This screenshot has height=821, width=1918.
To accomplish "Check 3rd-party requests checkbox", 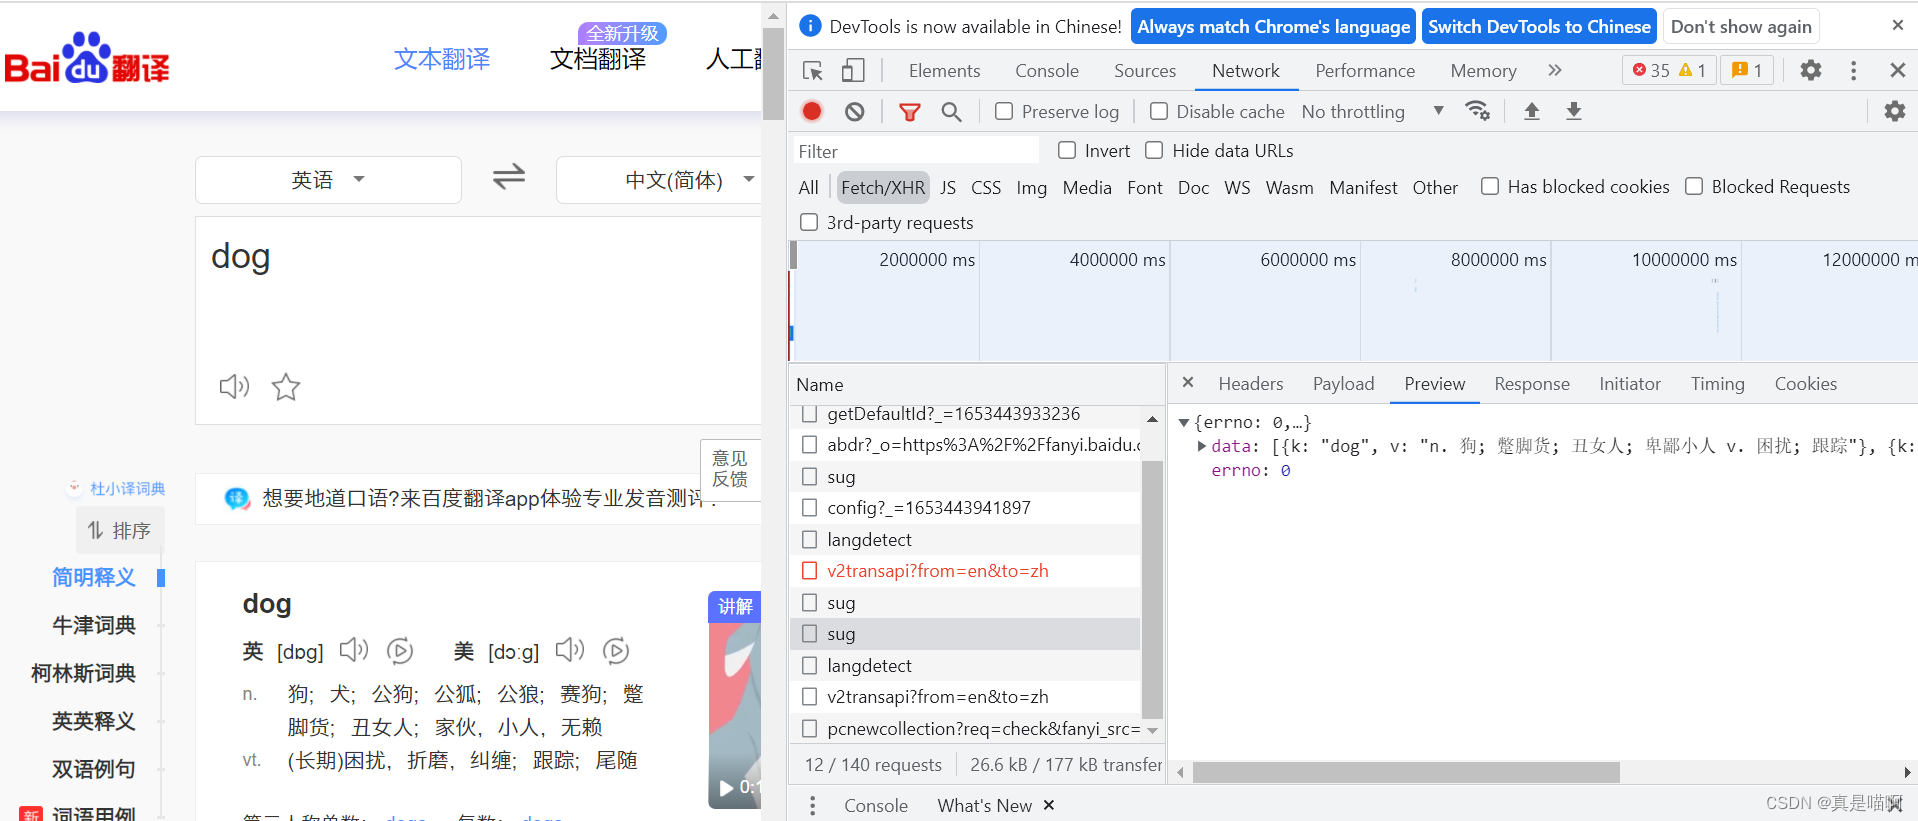I will pos(809,222).
